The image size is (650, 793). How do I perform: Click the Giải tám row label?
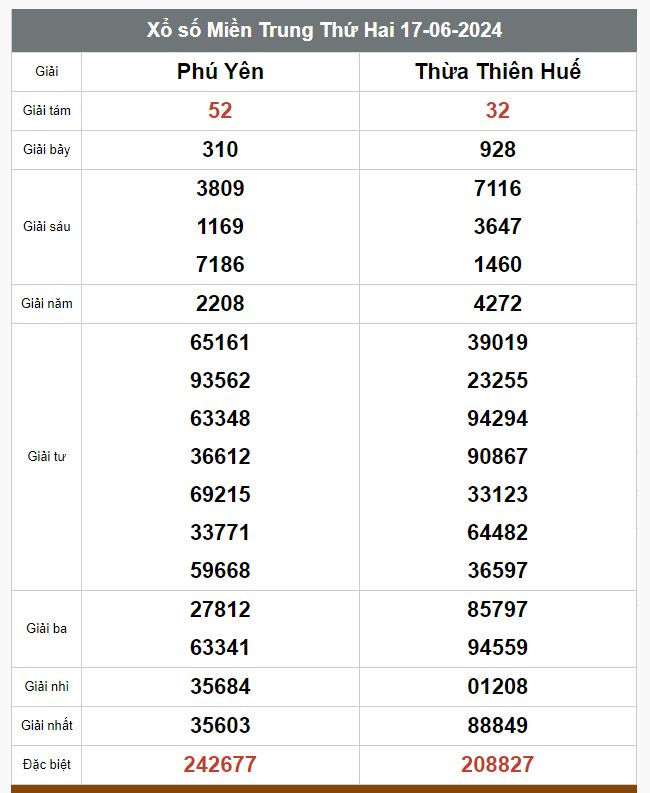click(46, 111)
